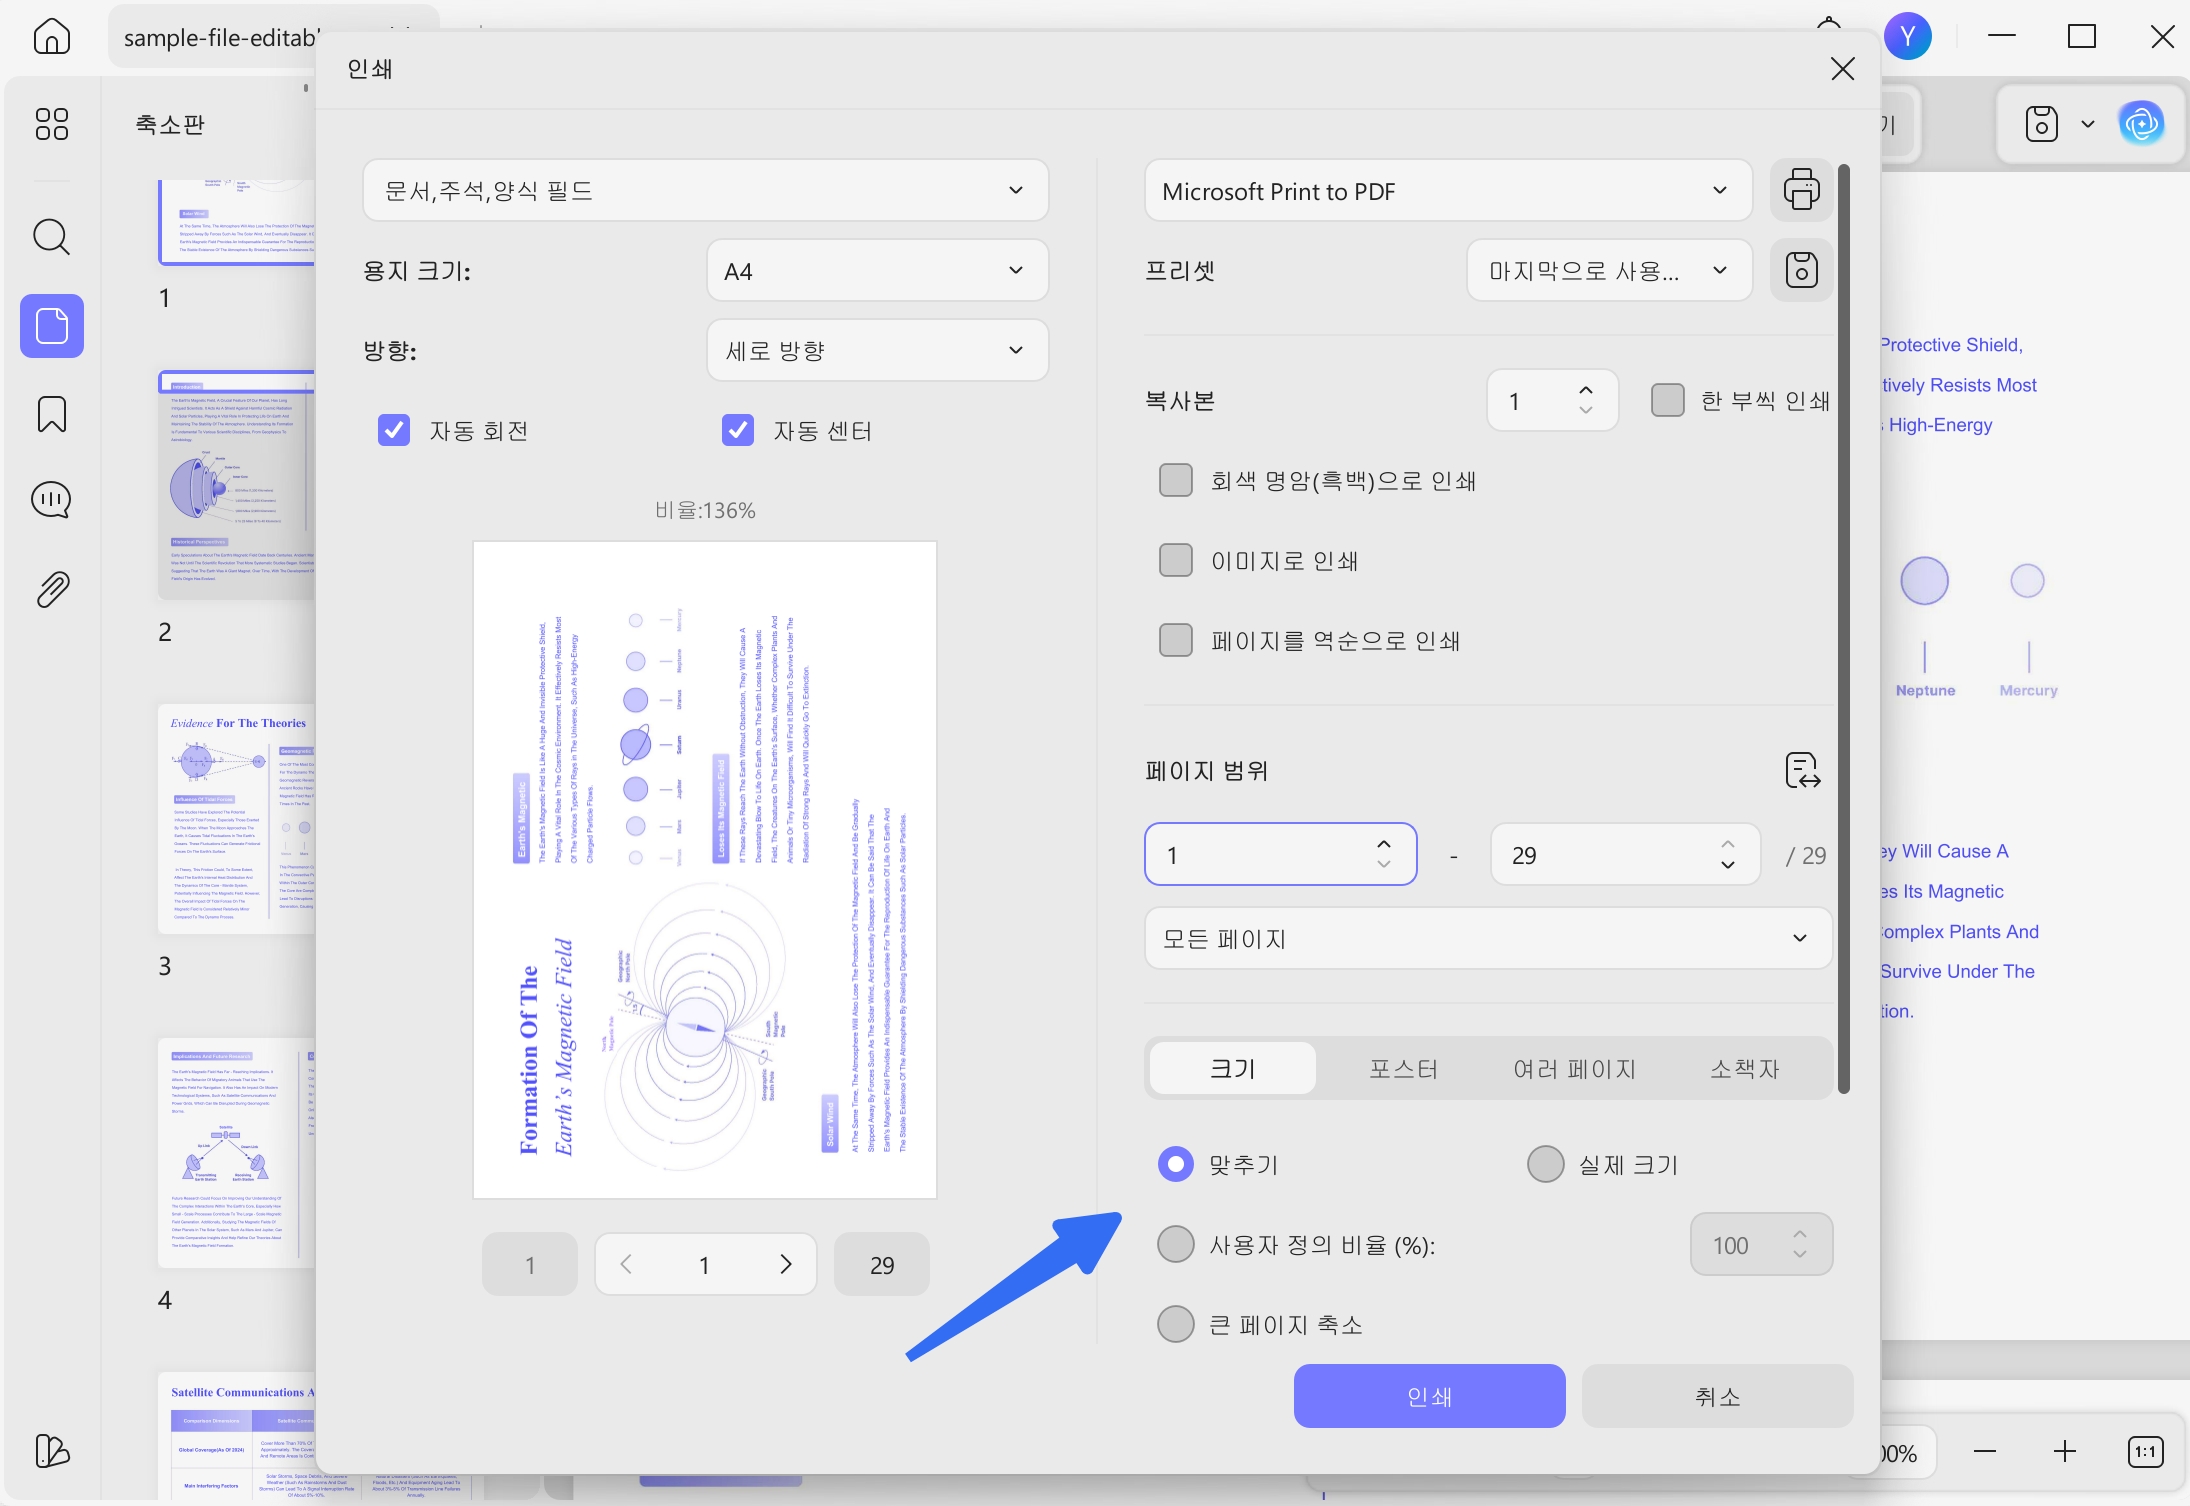
Task: Go to previous preview page arrow
Action: point(626,1265)
